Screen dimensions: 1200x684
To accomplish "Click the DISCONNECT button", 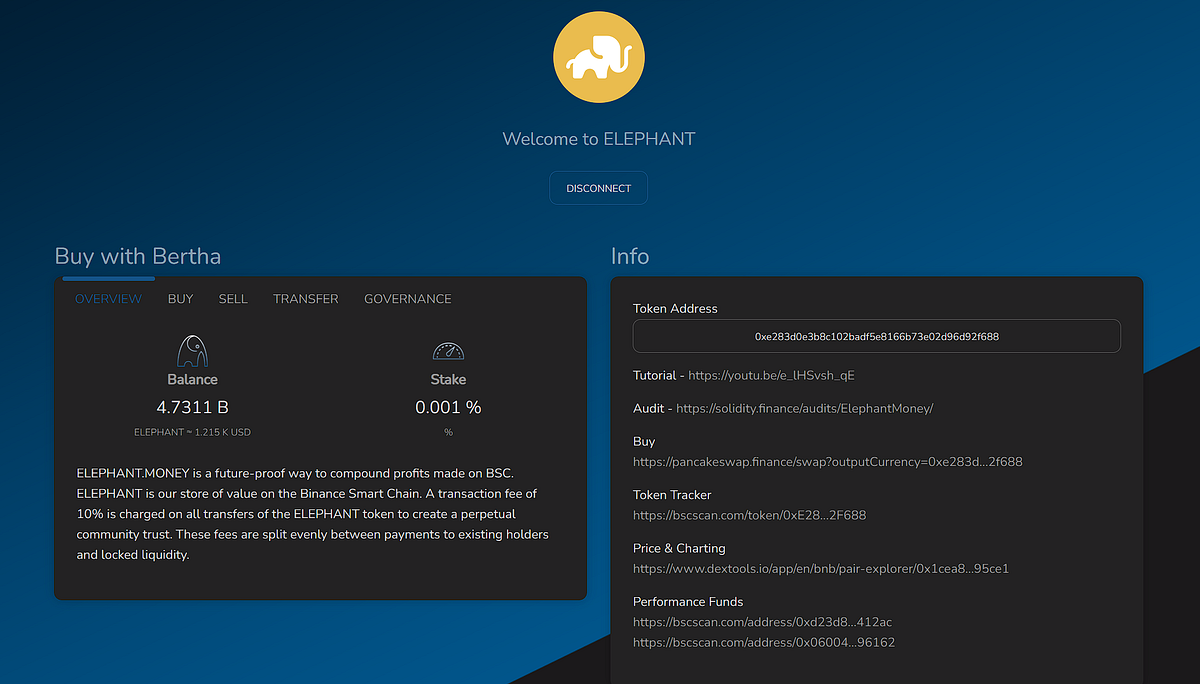I will click(598, 188).
